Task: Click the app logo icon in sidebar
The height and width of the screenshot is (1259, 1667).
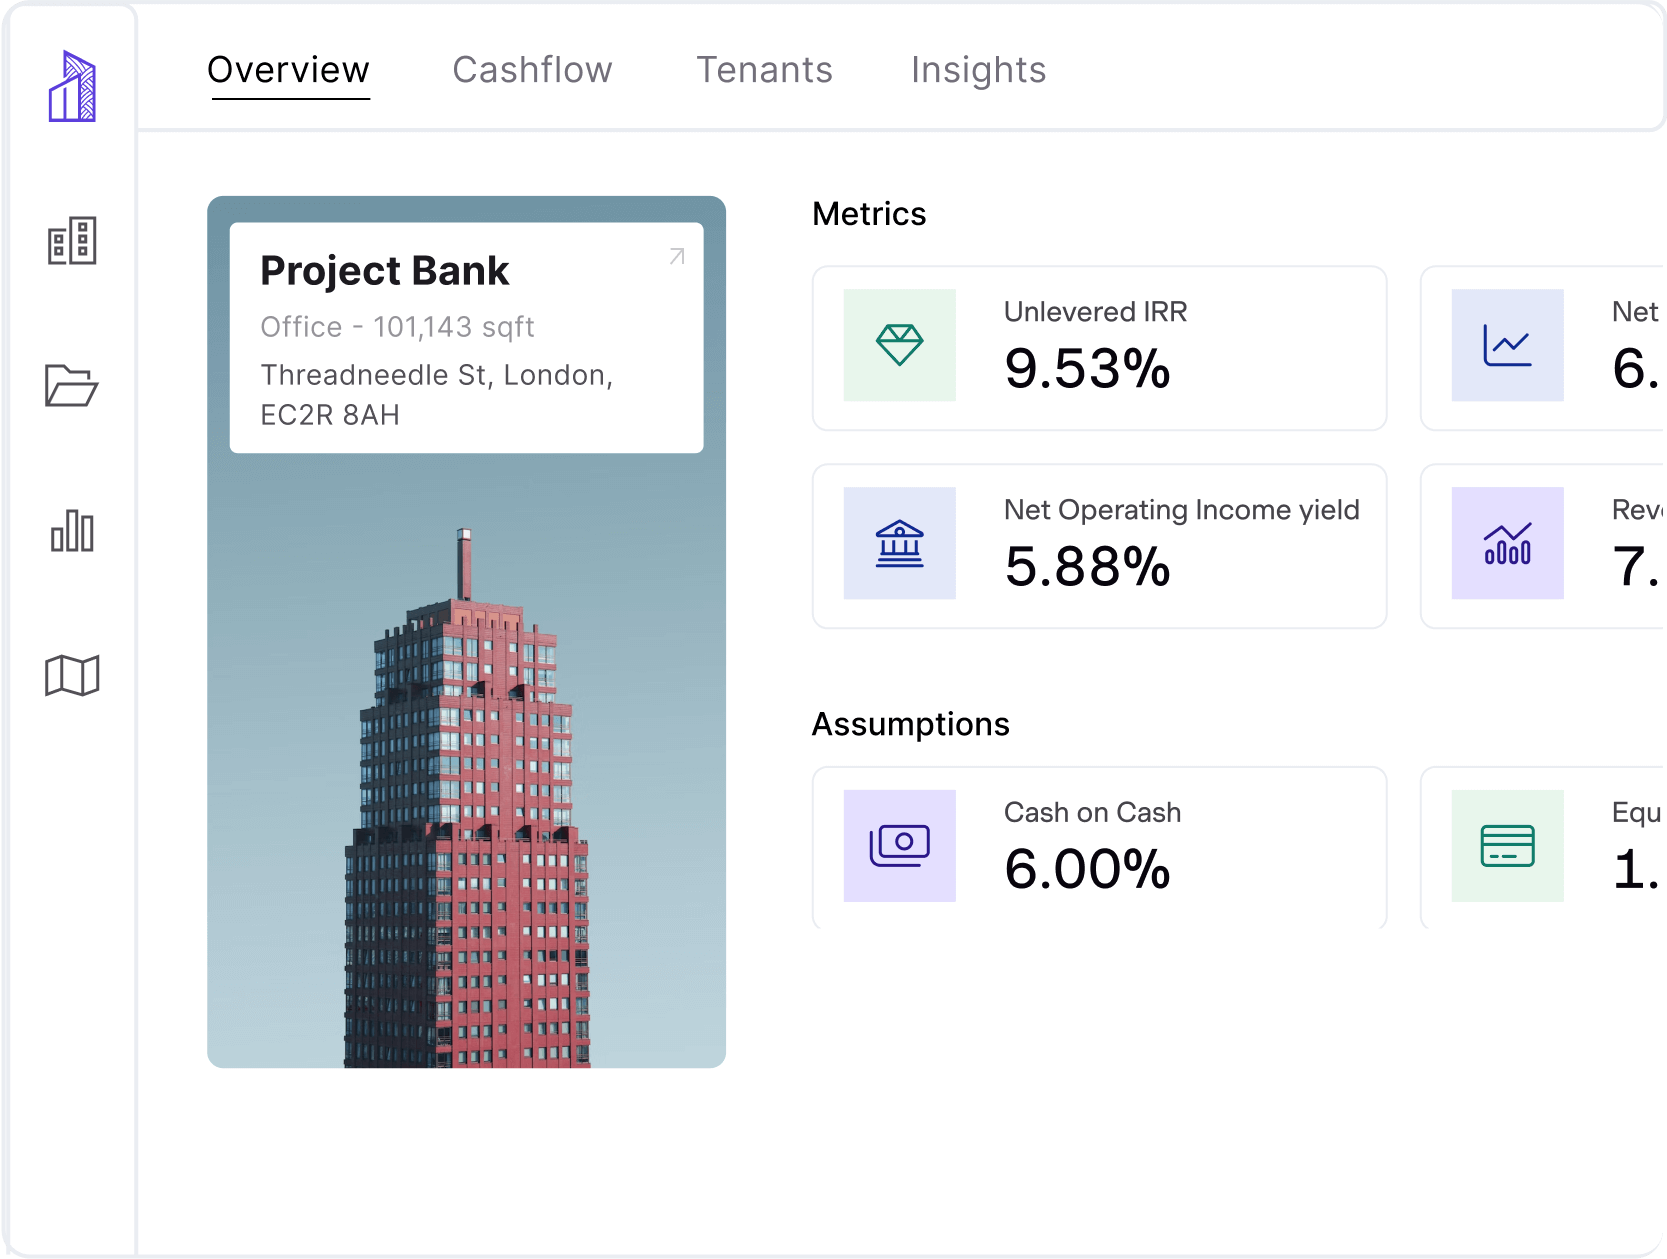Action: pos(74,86)
